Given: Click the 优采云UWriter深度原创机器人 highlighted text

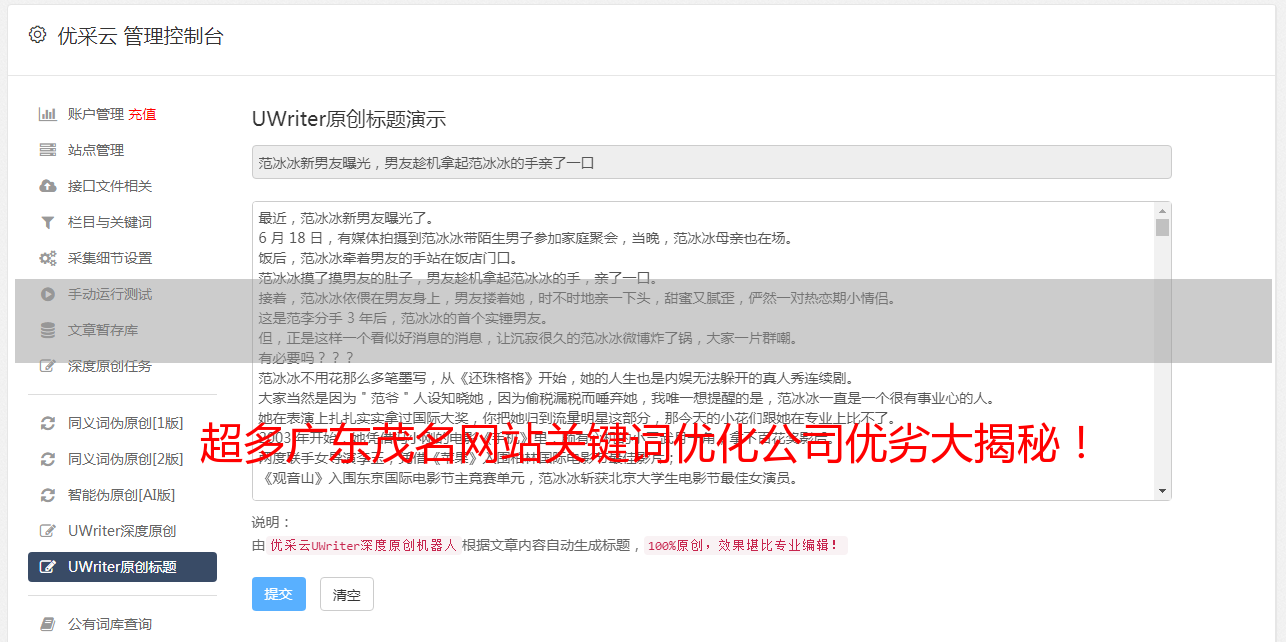Looking at the screenshot, I should [x=363, y=546].
